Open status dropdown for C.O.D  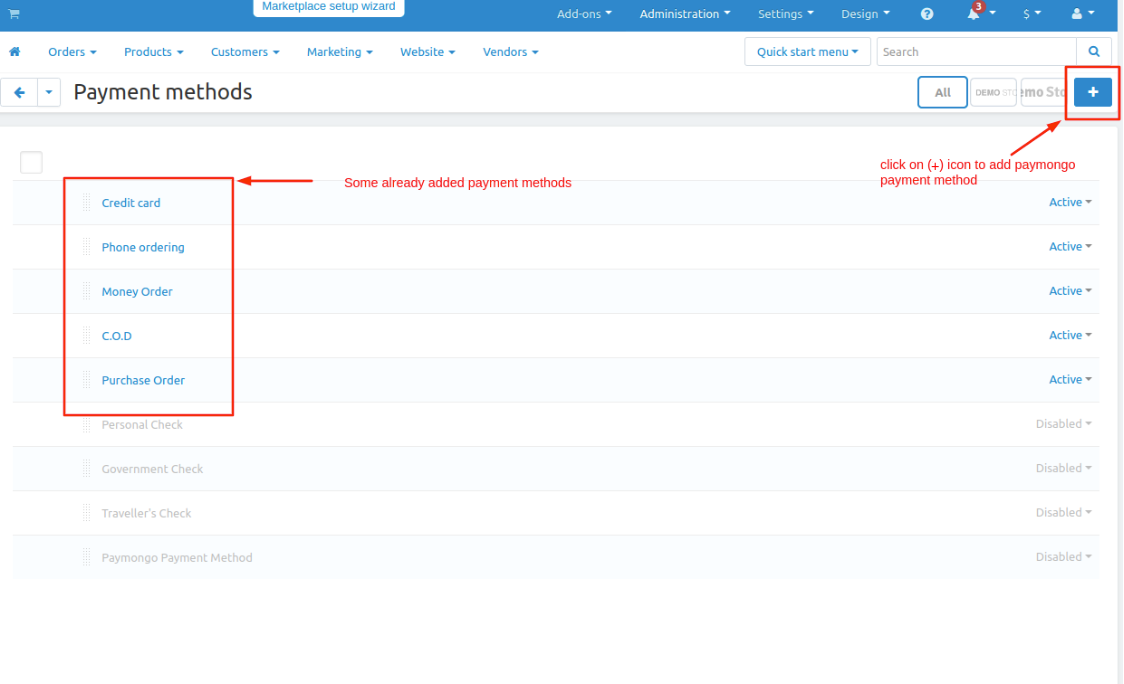[x=1070, y=336]
